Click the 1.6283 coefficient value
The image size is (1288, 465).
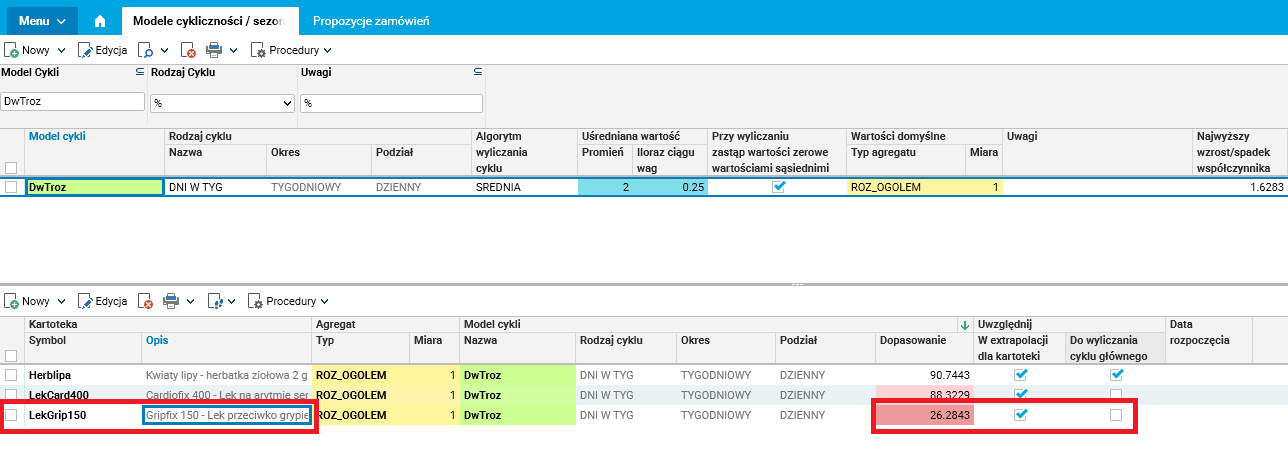pyautogui.click(x=1265, y=187)
